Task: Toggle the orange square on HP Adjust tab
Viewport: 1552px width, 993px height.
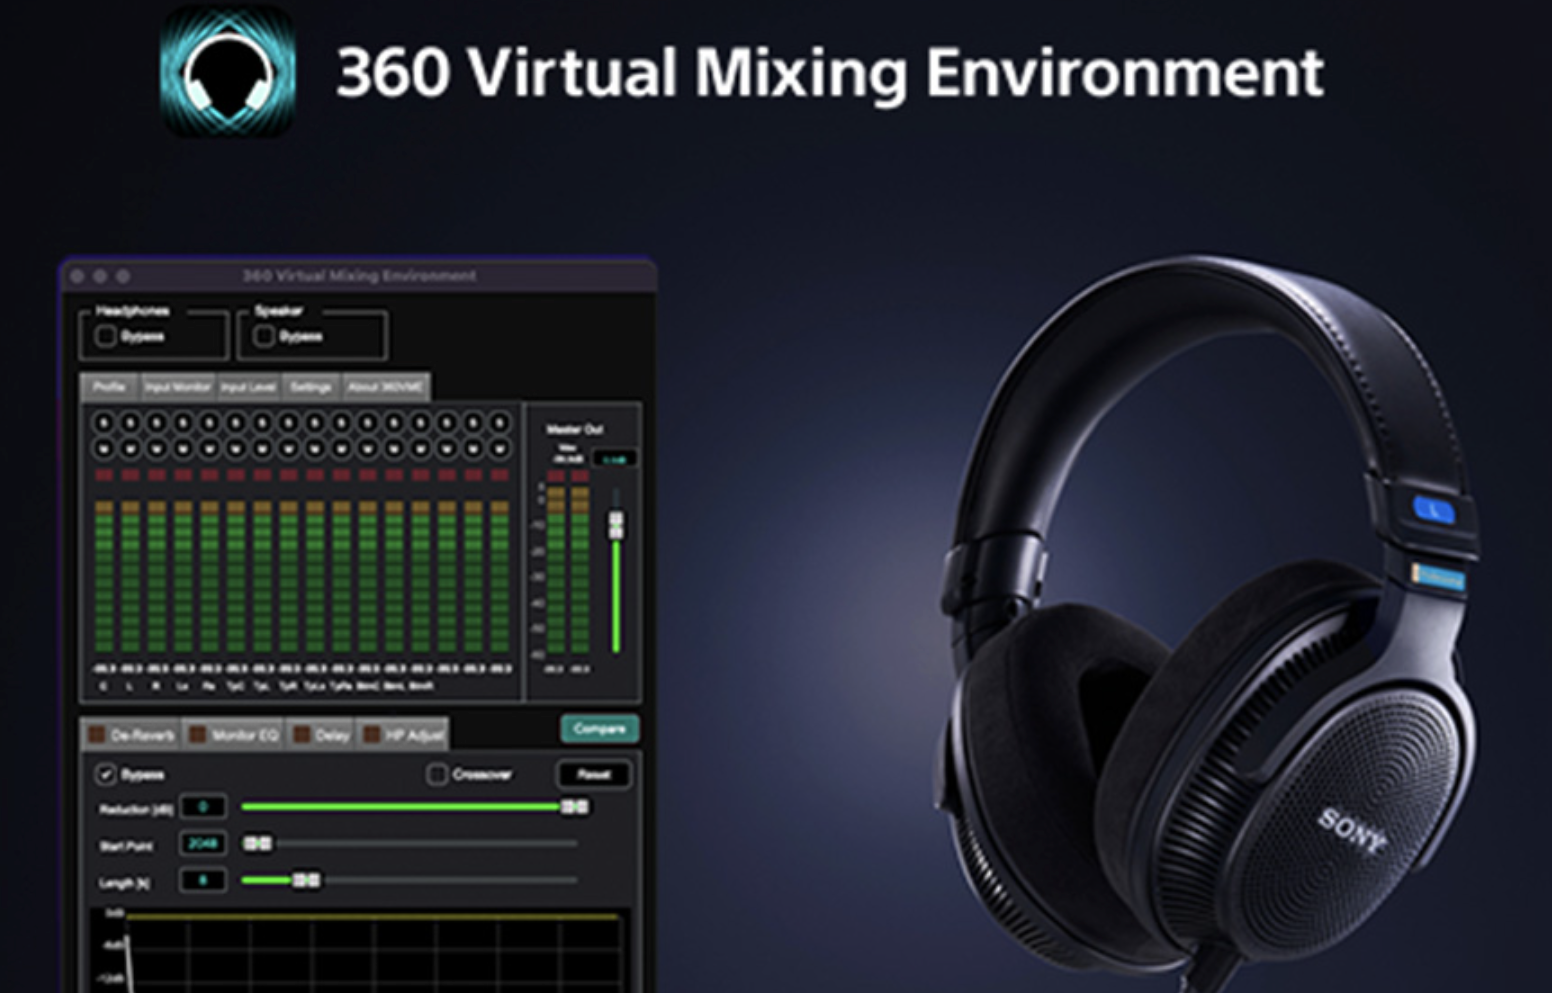Action: tap(372, 735)
